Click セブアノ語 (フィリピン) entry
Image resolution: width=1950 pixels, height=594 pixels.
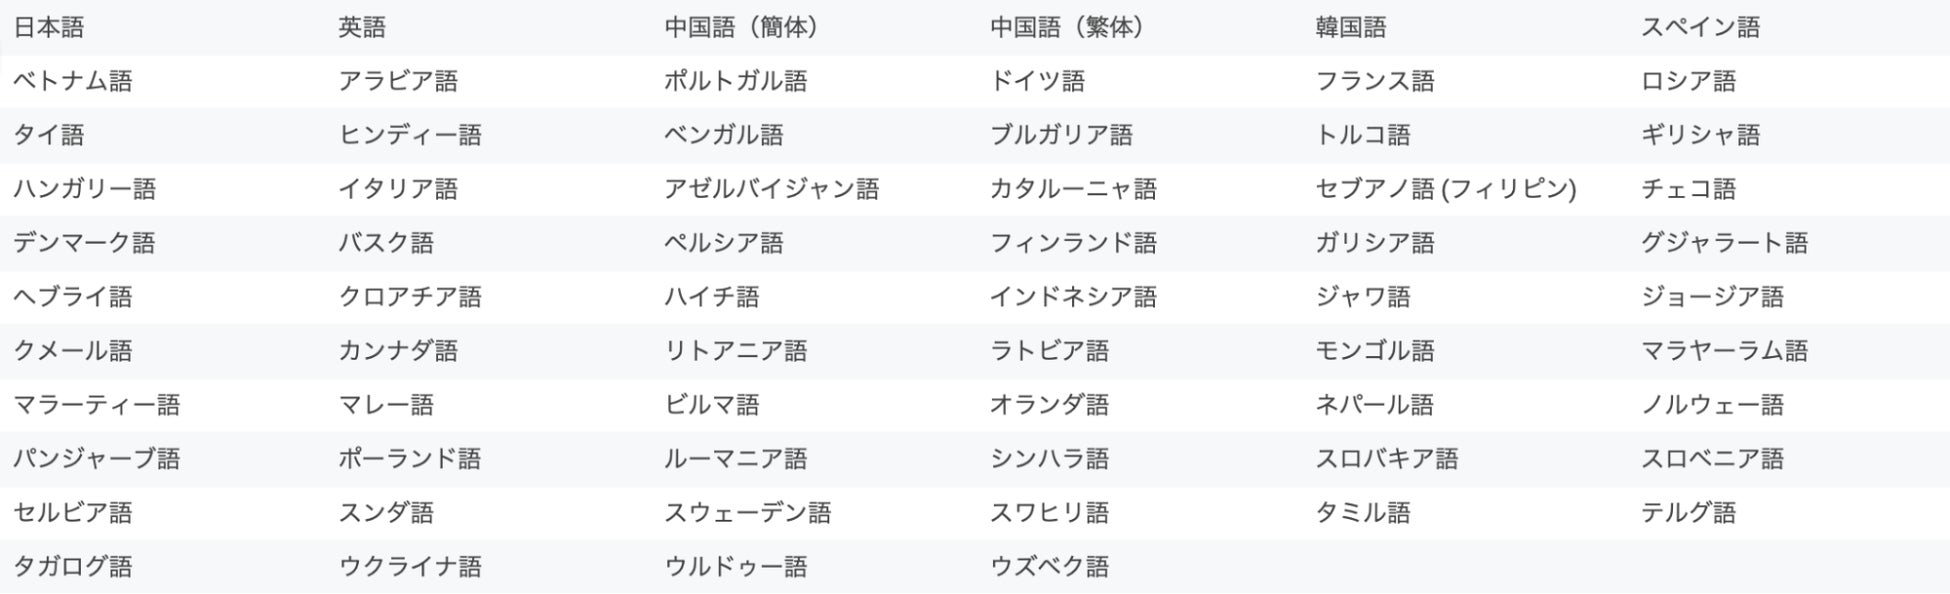[x=1446, y=190]
